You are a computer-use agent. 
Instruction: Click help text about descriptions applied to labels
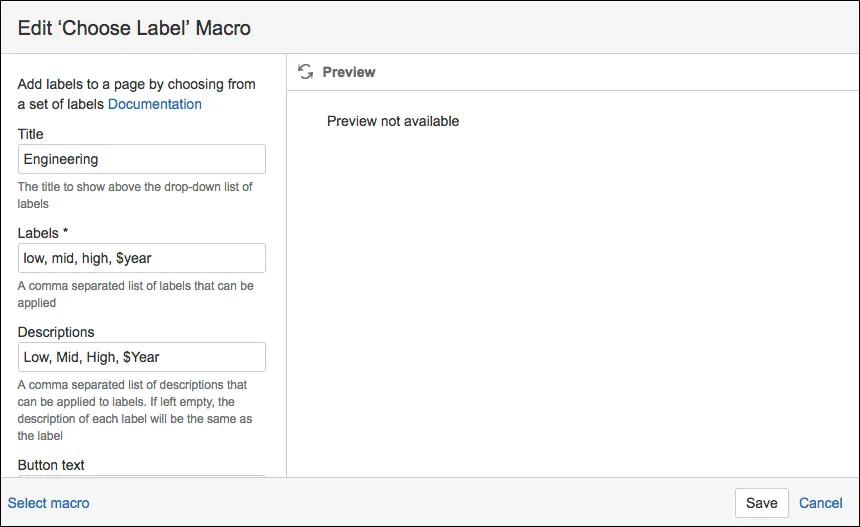point(135,410)
